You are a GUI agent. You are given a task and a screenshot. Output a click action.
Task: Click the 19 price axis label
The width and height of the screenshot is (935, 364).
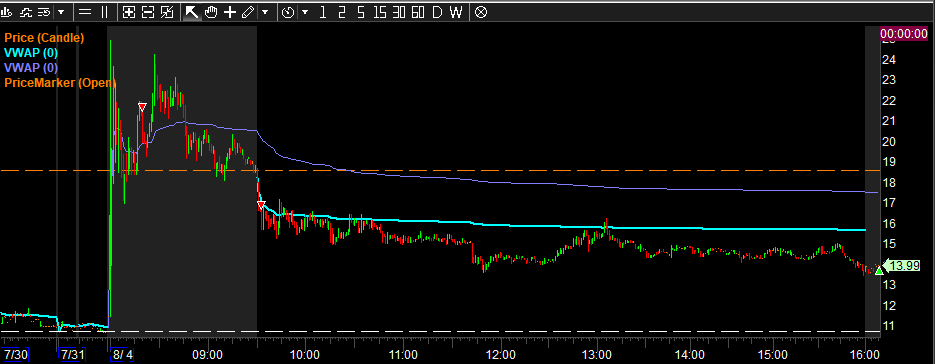point(888,162)
